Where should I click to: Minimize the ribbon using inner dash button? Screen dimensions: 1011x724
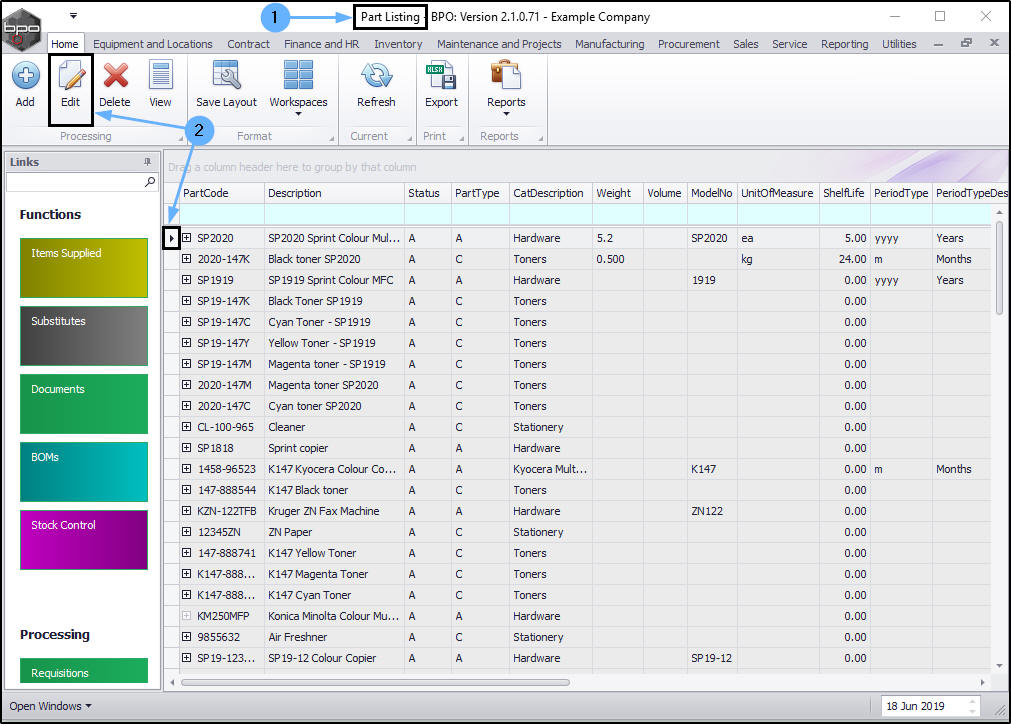(938, 44)
